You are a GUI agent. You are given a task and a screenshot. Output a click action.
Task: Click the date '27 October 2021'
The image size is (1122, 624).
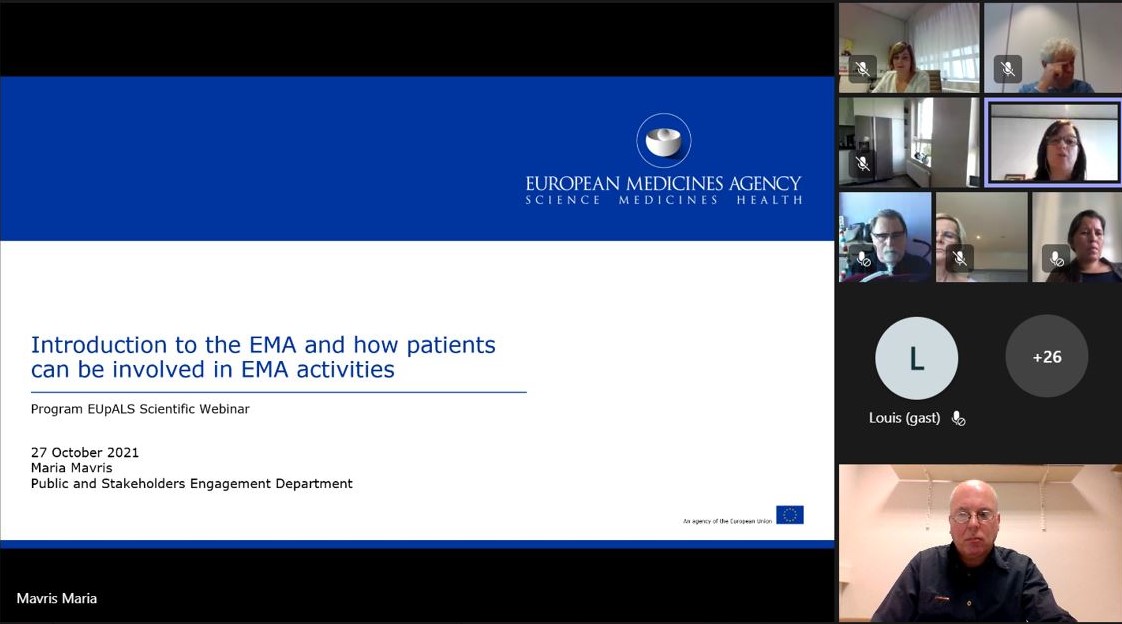84,452
